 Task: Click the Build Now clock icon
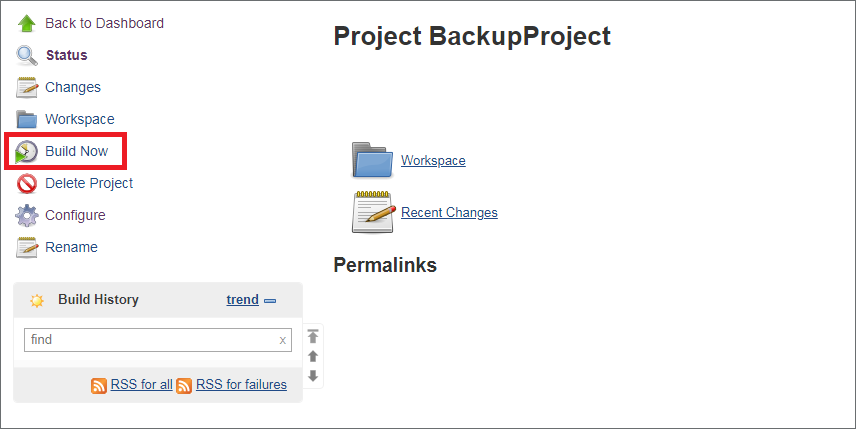pyautogui.click(x=26, y=152)
